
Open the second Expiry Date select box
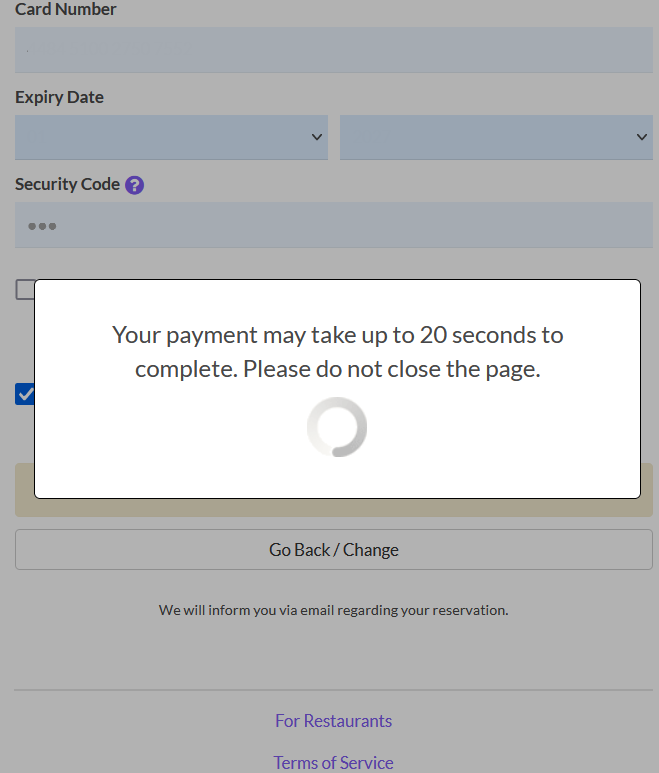(496, 137)
